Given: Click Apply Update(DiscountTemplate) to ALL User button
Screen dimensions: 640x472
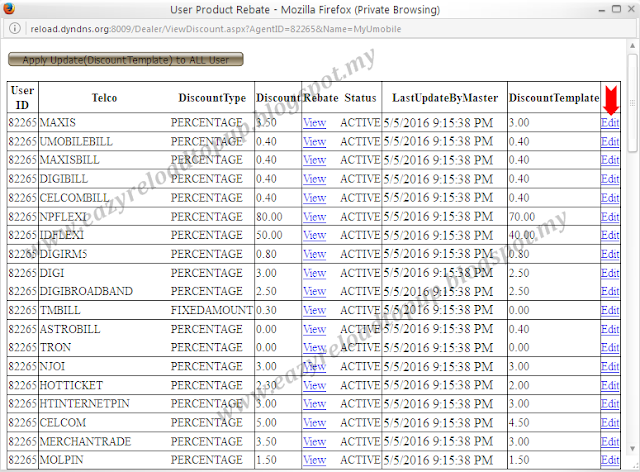Looking at the screenshot, I should 126,59.
